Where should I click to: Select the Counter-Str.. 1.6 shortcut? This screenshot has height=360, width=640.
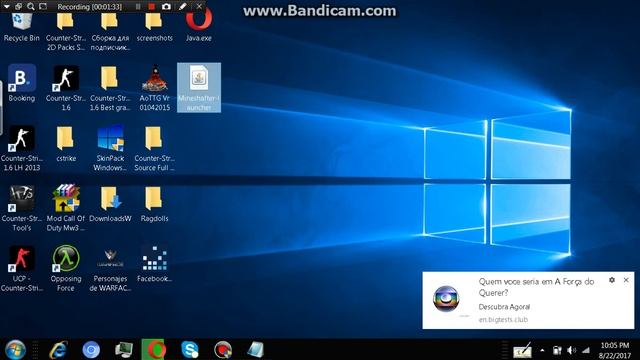click(66, 88)
